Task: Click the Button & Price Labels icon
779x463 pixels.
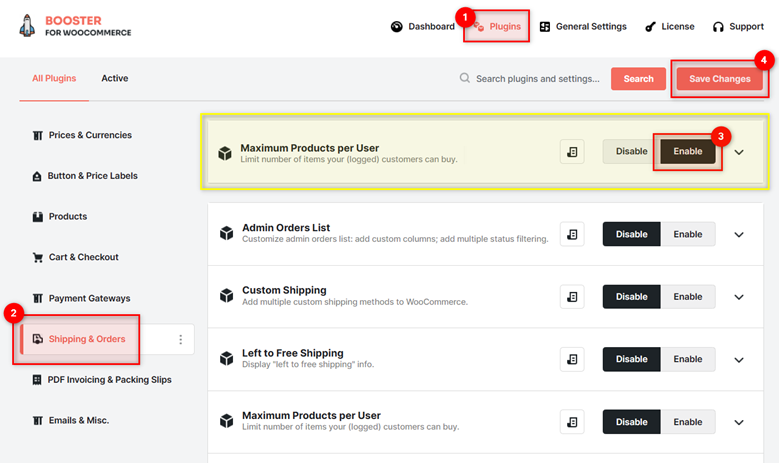Action: pyautogui.click(x=37, y=176)
